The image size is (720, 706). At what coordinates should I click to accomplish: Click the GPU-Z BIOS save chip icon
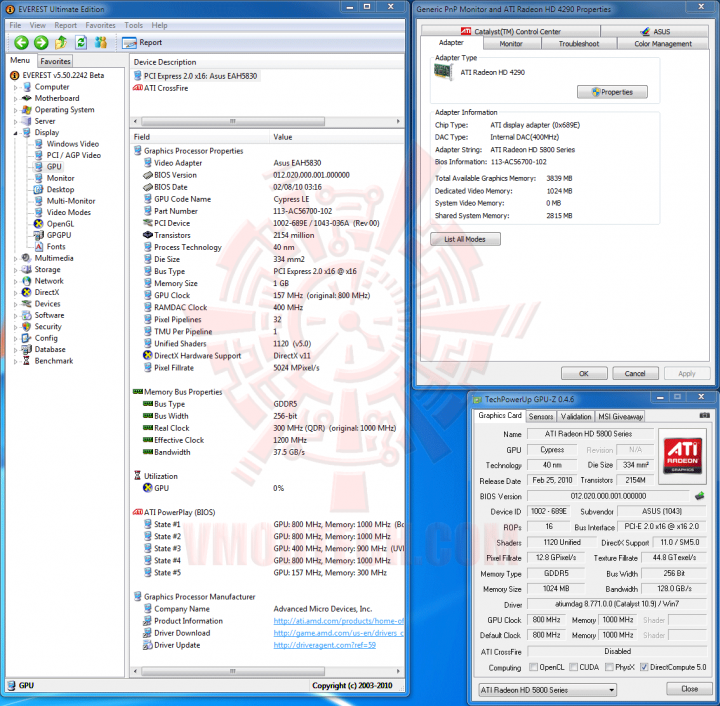pos(699,496)
